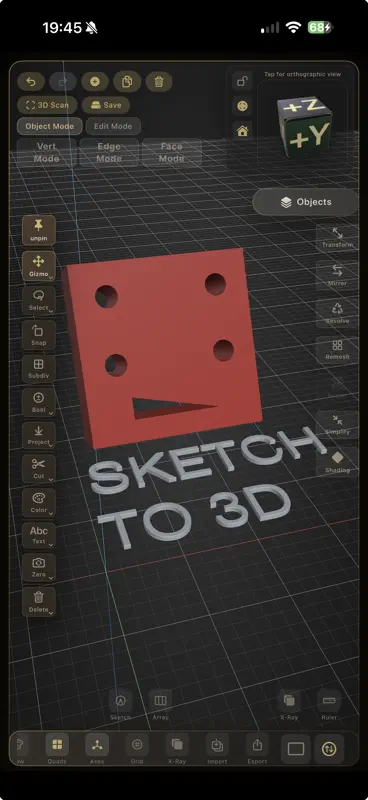Open the Array tool

[x=160, y=706]
